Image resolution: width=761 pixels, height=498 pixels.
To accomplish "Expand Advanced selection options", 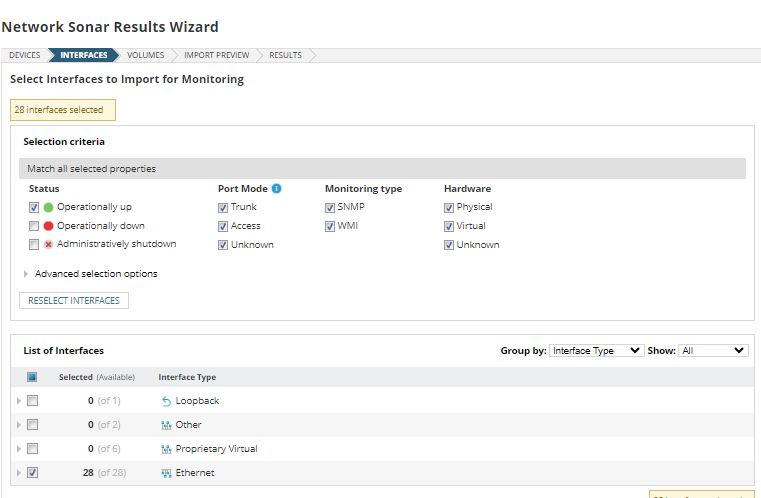I will [26, 274].
